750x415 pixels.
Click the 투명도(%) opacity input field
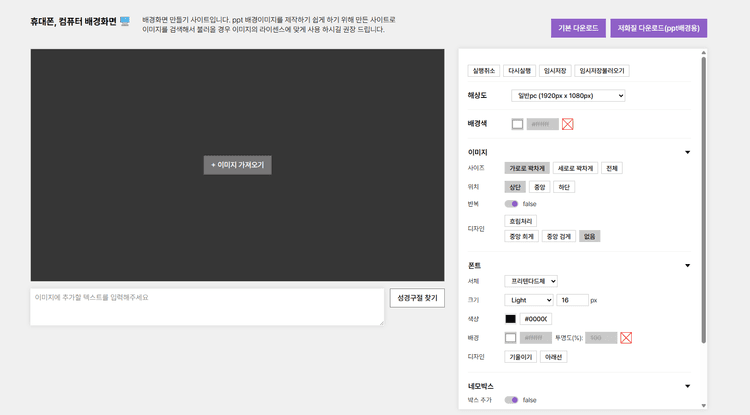pos(601,338)
